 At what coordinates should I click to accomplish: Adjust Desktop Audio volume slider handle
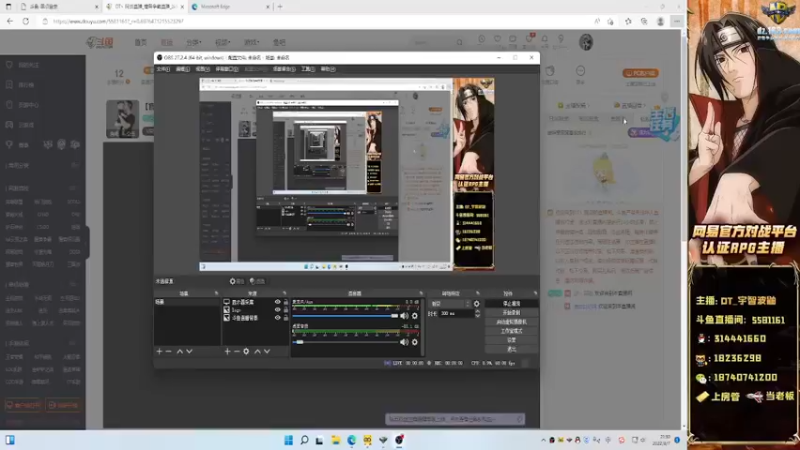[300, 342]
